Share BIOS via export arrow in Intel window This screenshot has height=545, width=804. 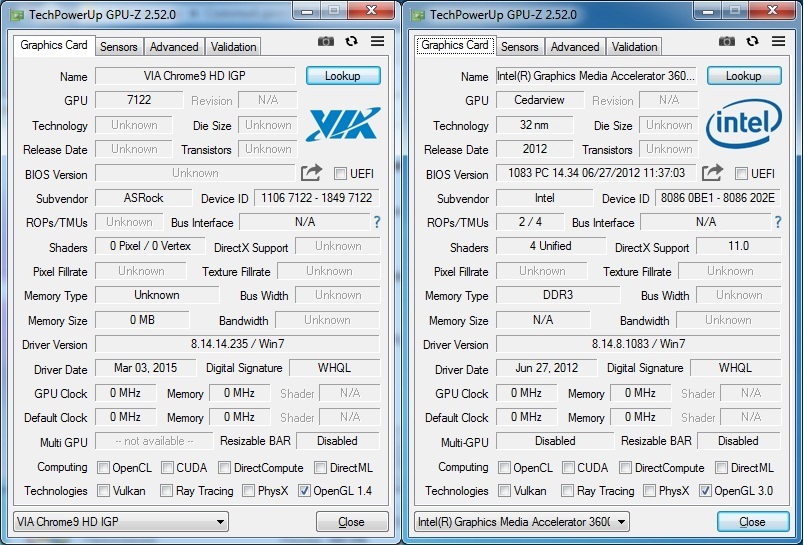tap(712, 173)
